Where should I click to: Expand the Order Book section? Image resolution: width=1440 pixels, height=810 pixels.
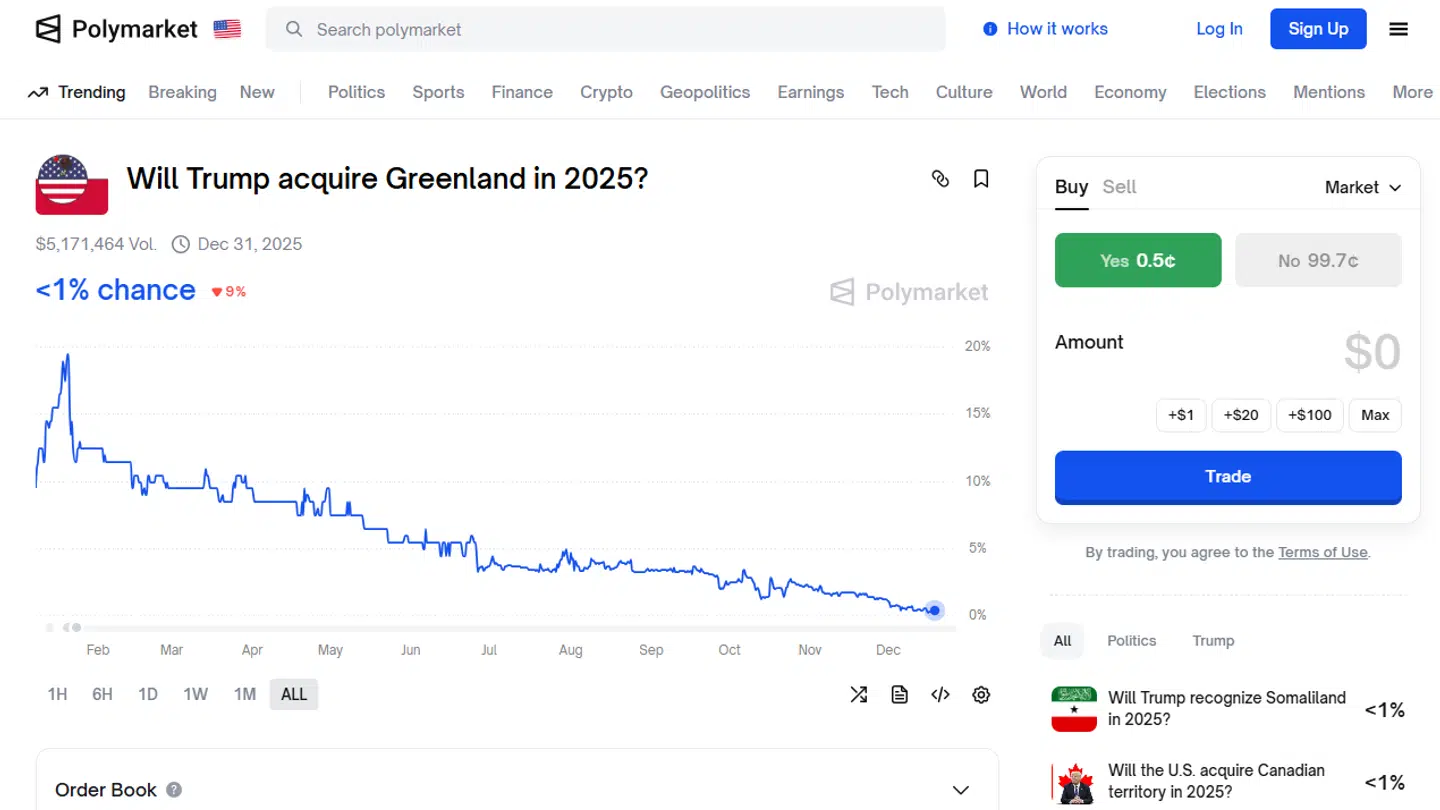point(107,789)
